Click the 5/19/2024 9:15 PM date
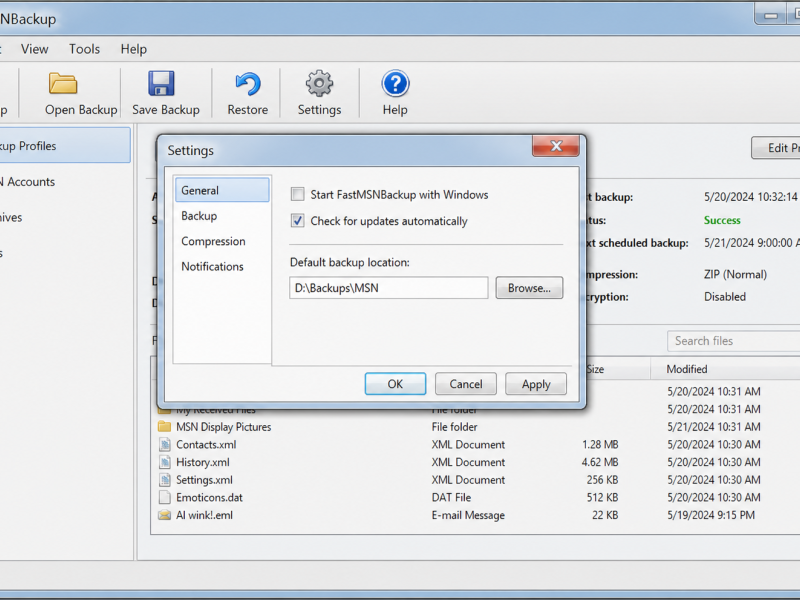 711,515
